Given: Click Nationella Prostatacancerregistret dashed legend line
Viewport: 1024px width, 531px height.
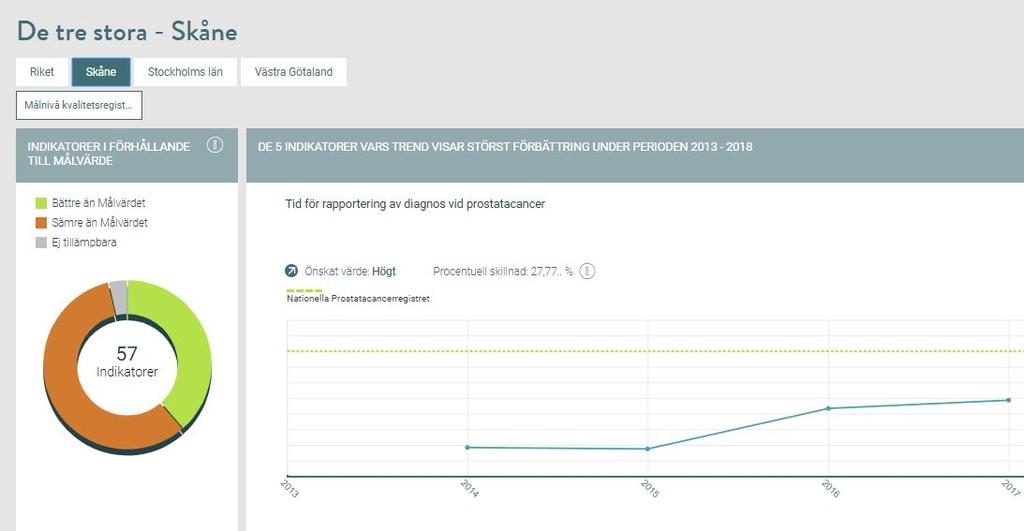Looking at the screenshot, I should pos(304,290).
